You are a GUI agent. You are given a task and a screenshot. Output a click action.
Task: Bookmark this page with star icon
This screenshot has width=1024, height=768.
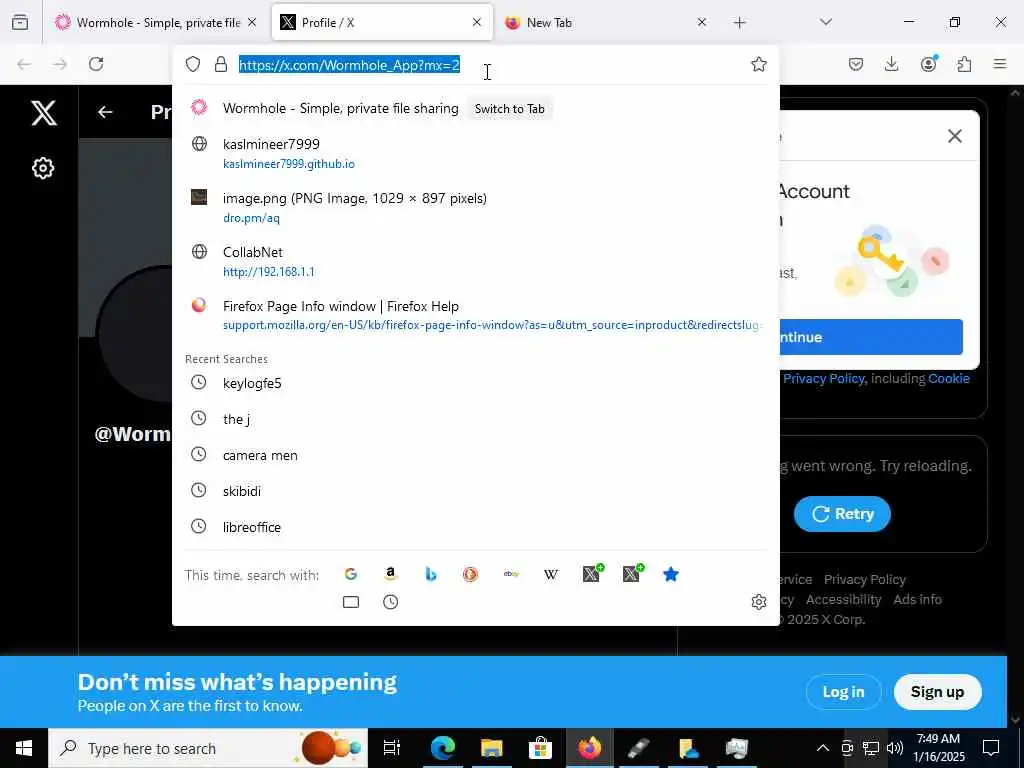coord(758,64)
